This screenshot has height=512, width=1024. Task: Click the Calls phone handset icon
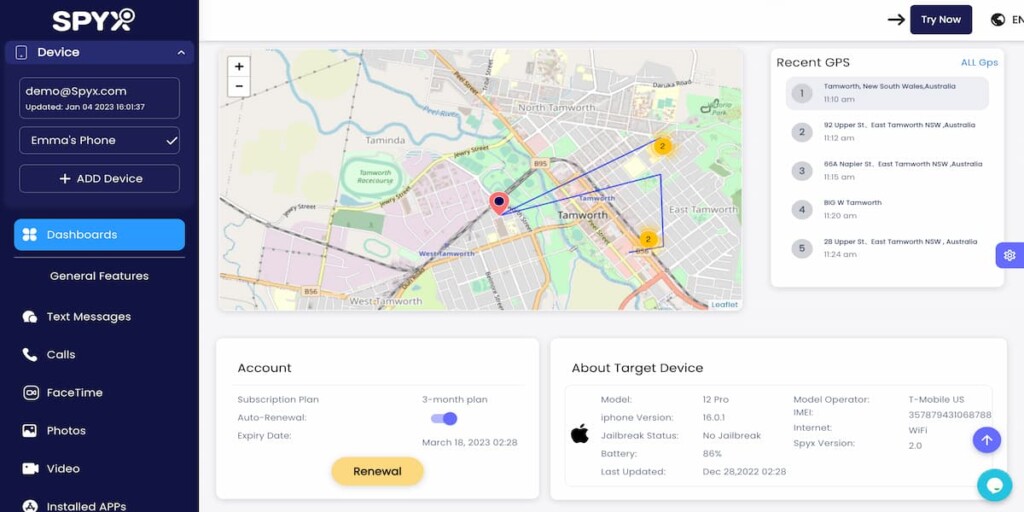pyautogui.click(x=29, y=355)
